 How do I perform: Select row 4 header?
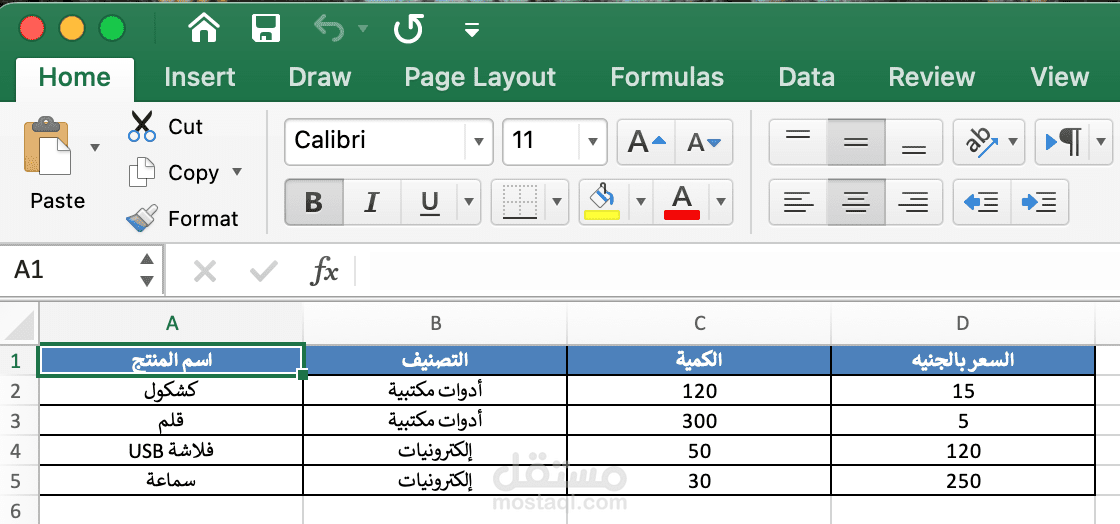[x=19, y=451]
